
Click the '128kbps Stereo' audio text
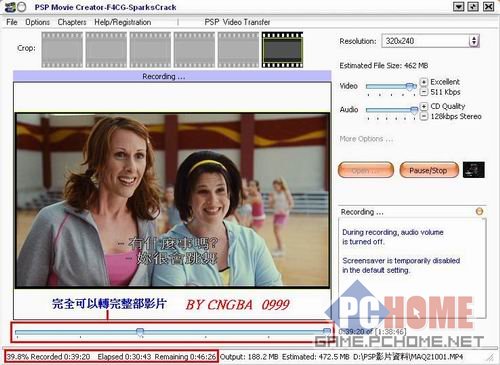click(456, 116)
